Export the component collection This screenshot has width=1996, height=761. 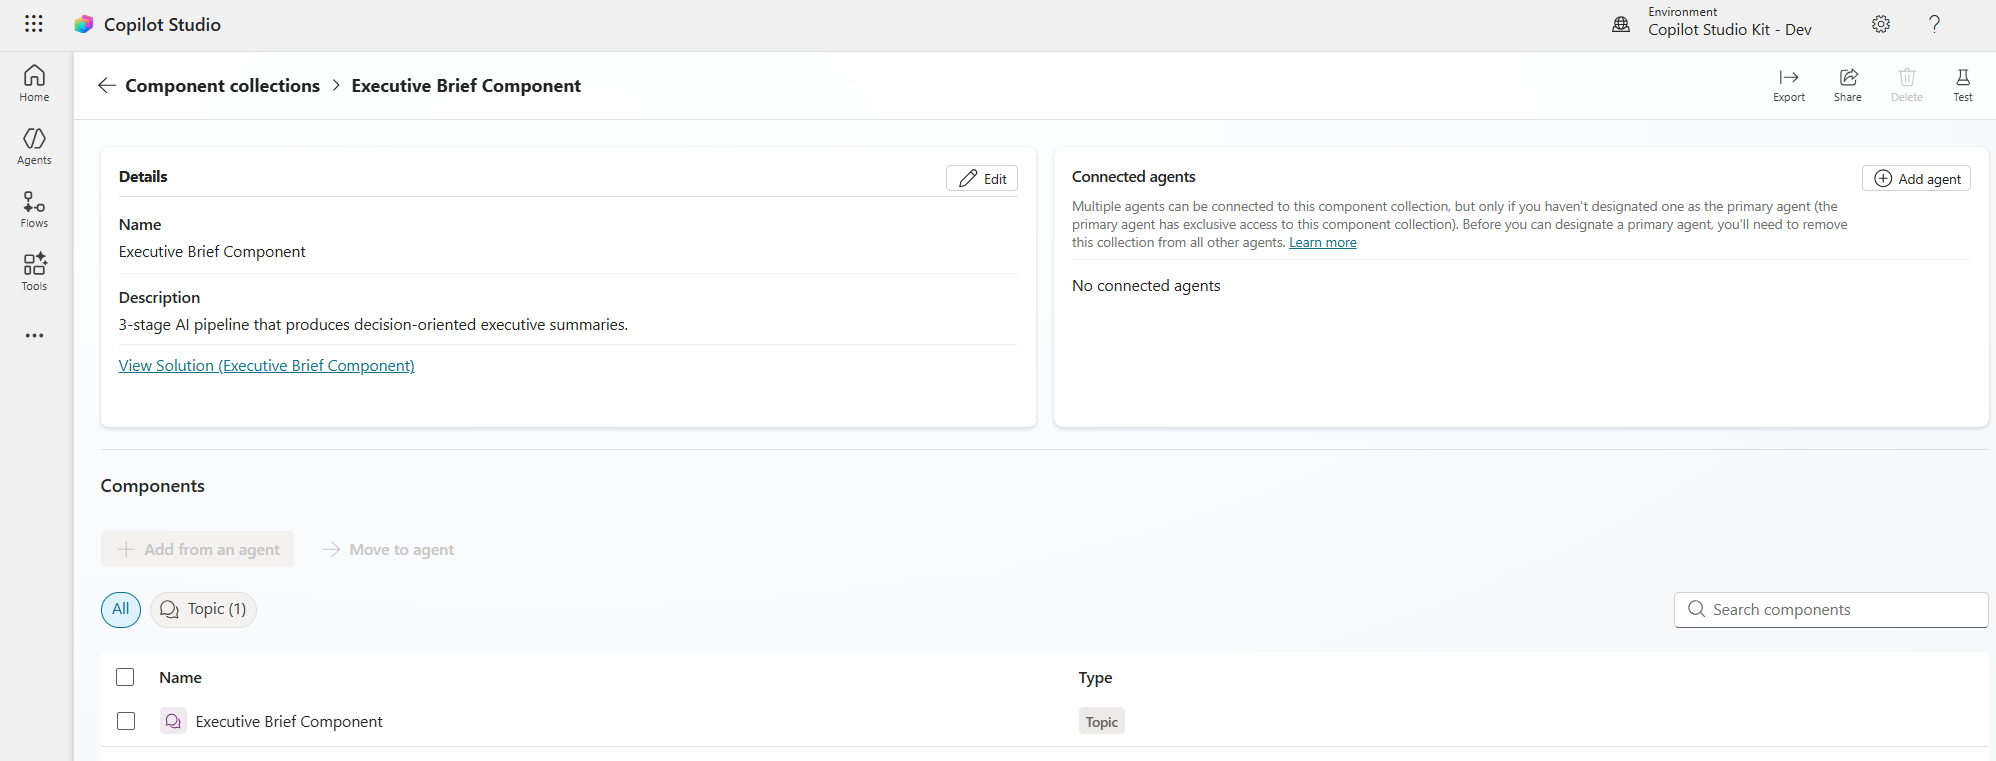1789,85
